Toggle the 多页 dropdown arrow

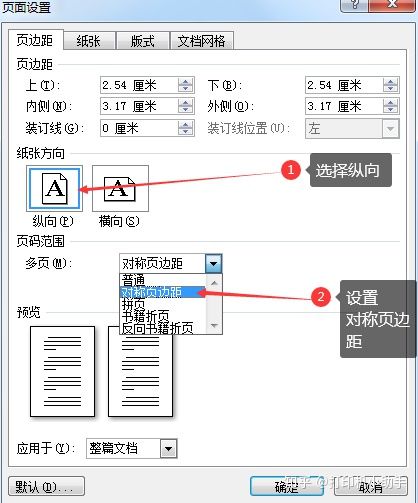(x=214, y=263)
